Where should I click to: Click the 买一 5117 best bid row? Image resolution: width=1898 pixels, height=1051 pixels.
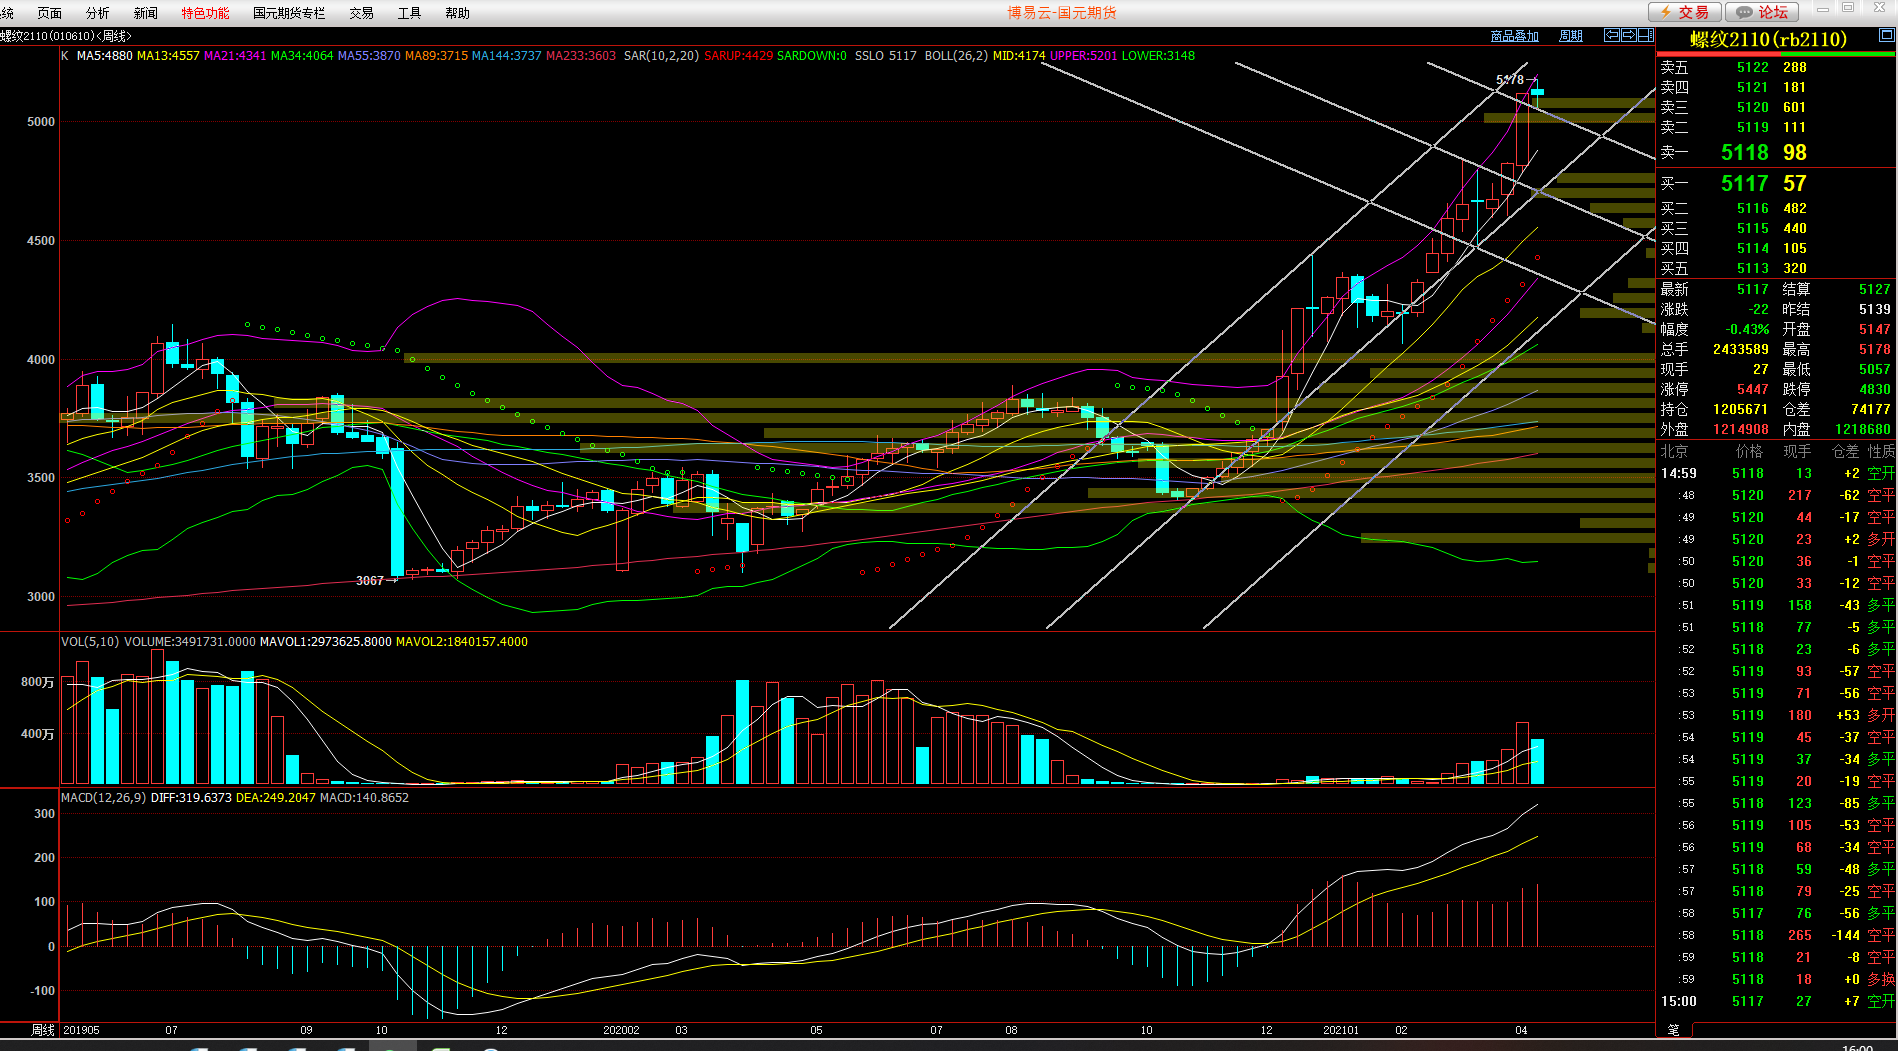1776,183
